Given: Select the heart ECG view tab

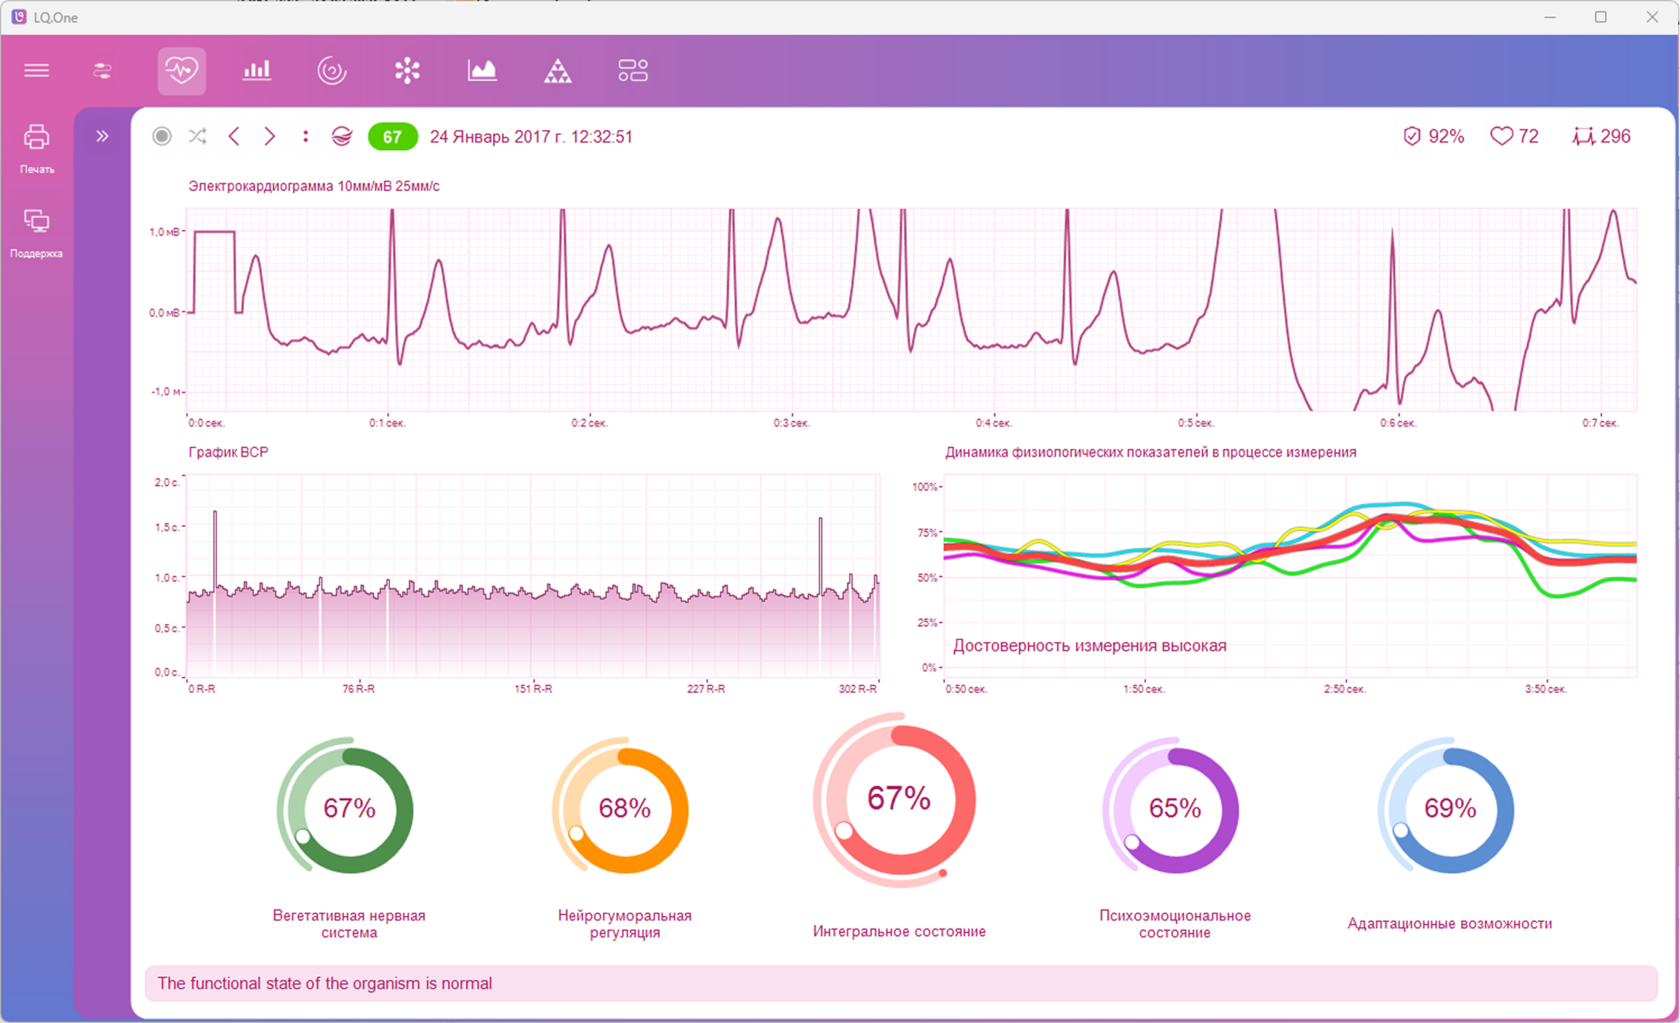Looking at the screenshot, I should (x=182, y=71).
